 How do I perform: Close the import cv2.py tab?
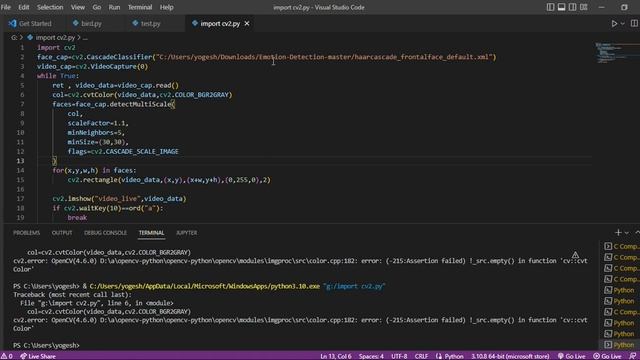(247, 24)
